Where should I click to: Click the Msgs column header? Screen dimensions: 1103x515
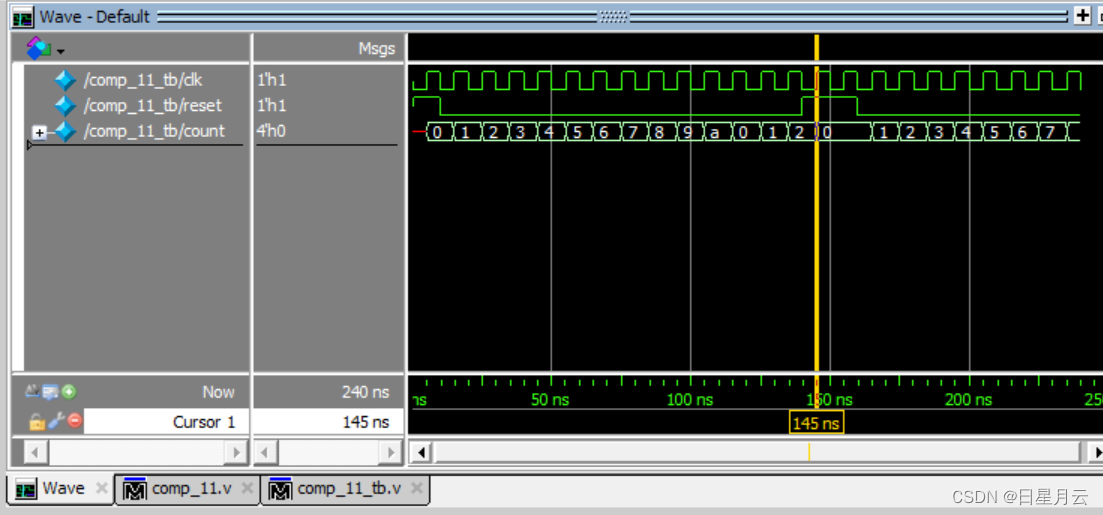(377, 49)
